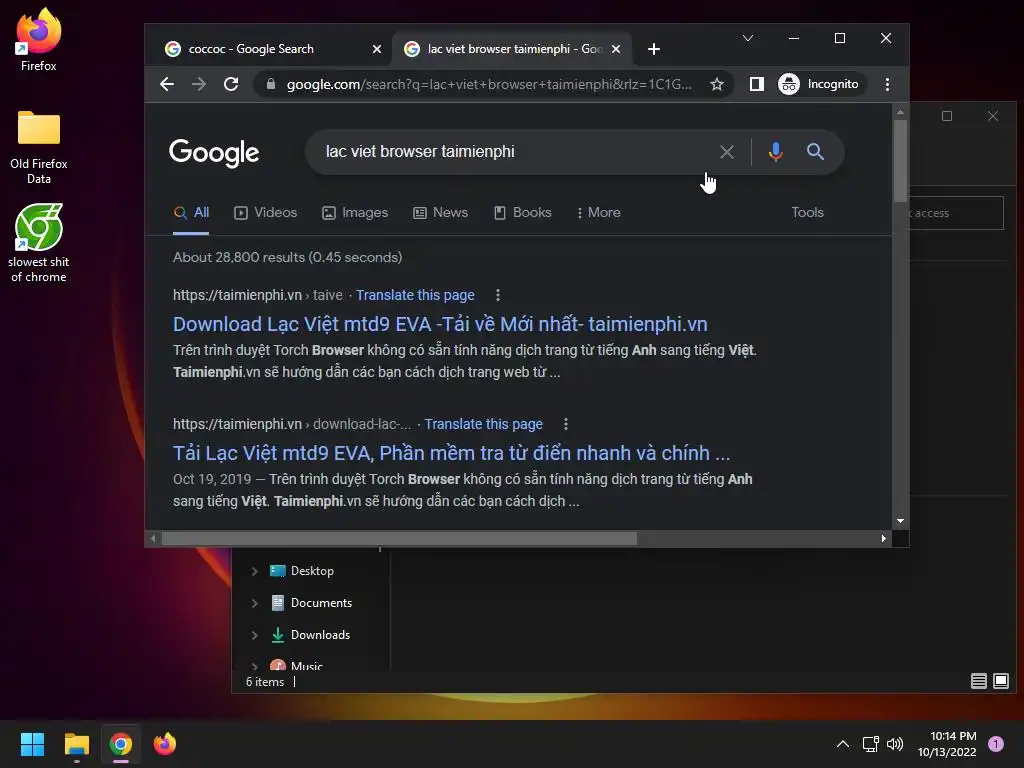1024x768 pixels.
Task: Switch File Explorer to details view
Action: coord(978,681)
